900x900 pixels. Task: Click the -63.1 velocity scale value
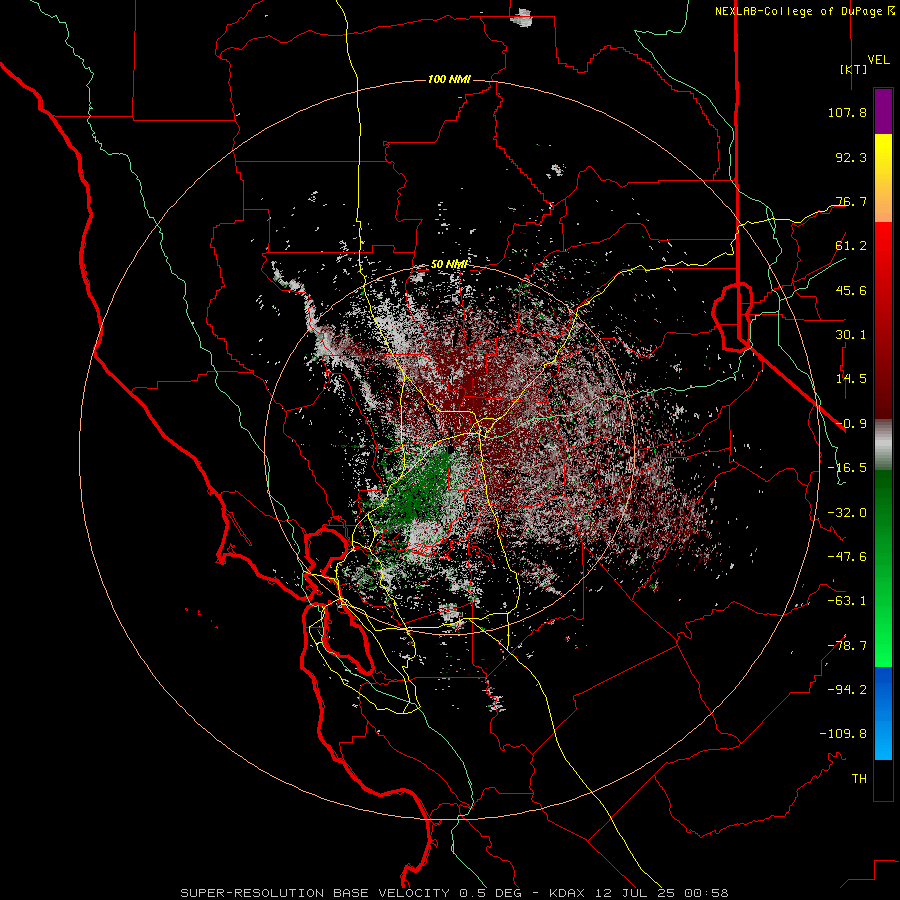coord(847,601)
